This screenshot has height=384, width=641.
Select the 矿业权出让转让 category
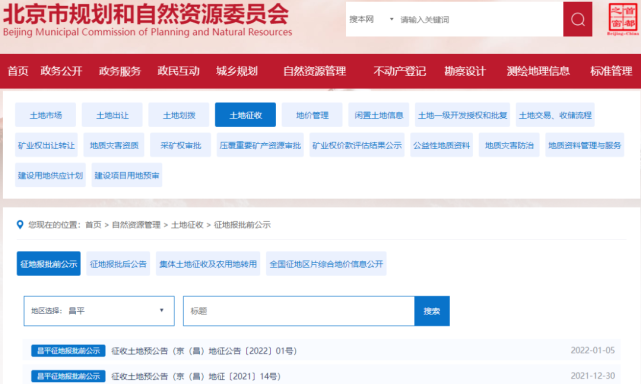46,145
